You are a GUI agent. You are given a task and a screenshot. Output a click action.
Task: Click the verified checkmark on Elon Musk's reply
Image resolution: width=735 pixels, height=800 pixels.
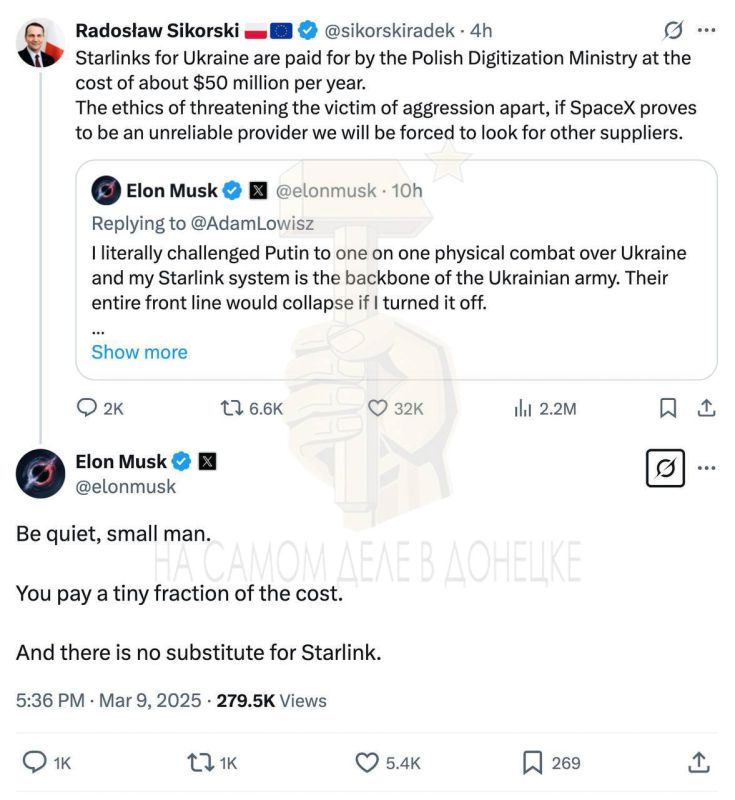183,462
